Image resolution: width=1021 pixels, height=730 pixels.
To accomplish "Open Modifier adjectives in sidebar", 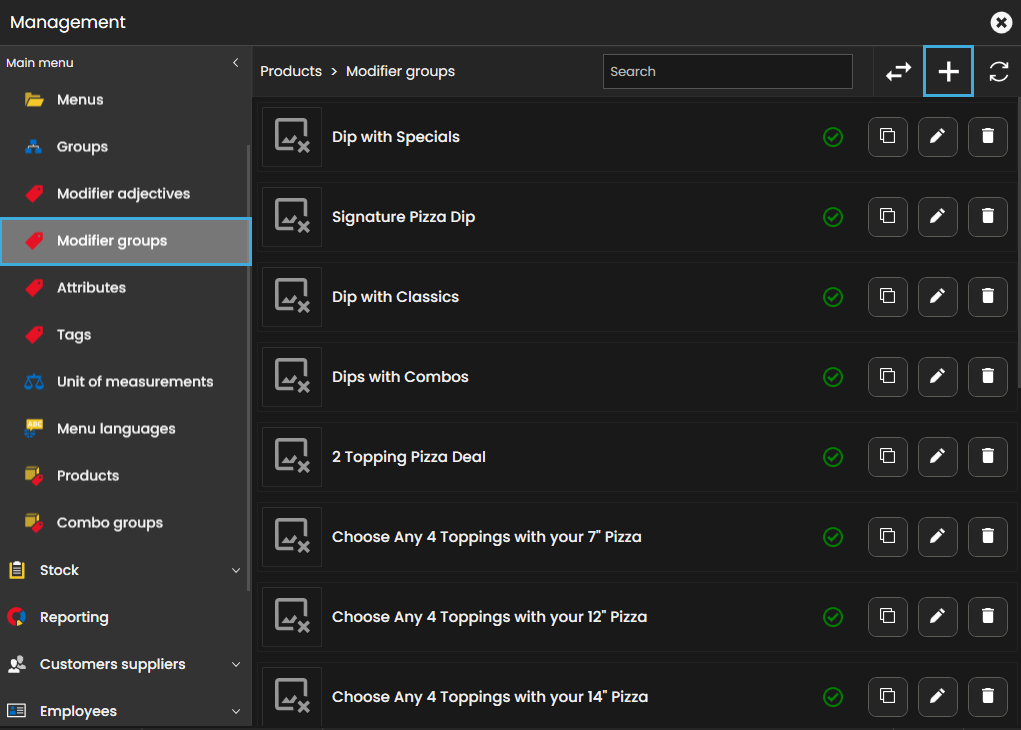I will pyautogui.click(x=122, y=194).
